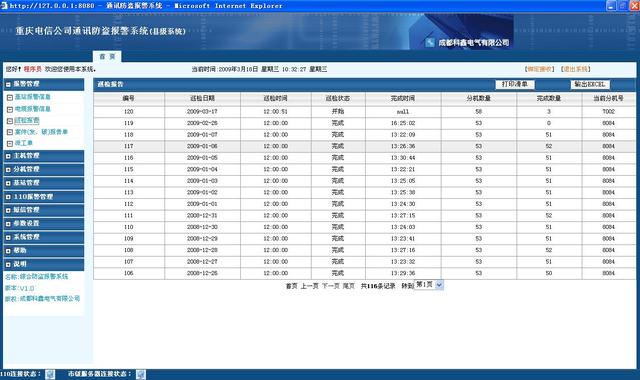Click the 巡检状态 column header
The width and height of the screenshot is (640, 380).
pyautogui.click(x=338, y=98)
